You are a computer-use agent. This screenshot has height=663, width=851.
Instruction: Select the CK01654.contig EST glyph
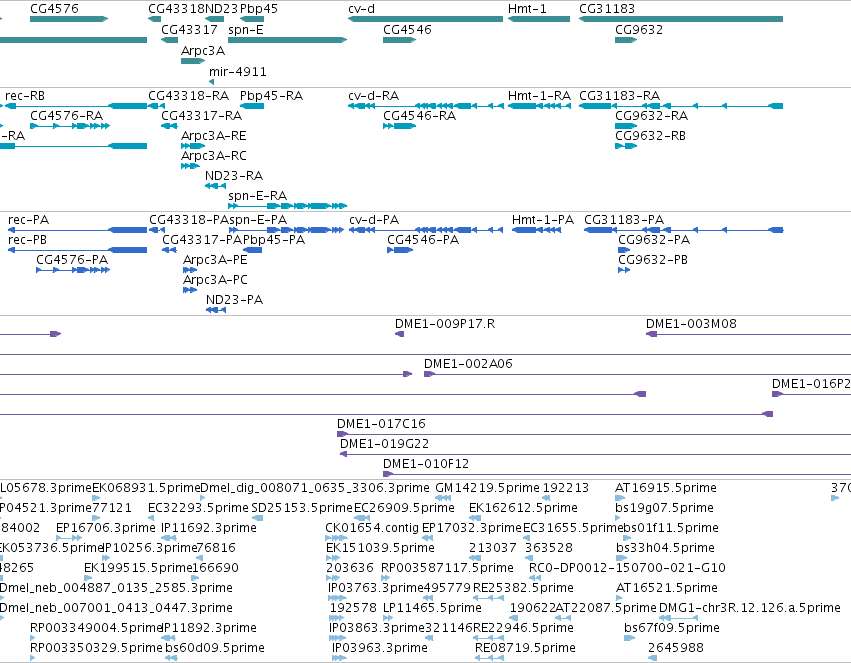pos(336,538)
